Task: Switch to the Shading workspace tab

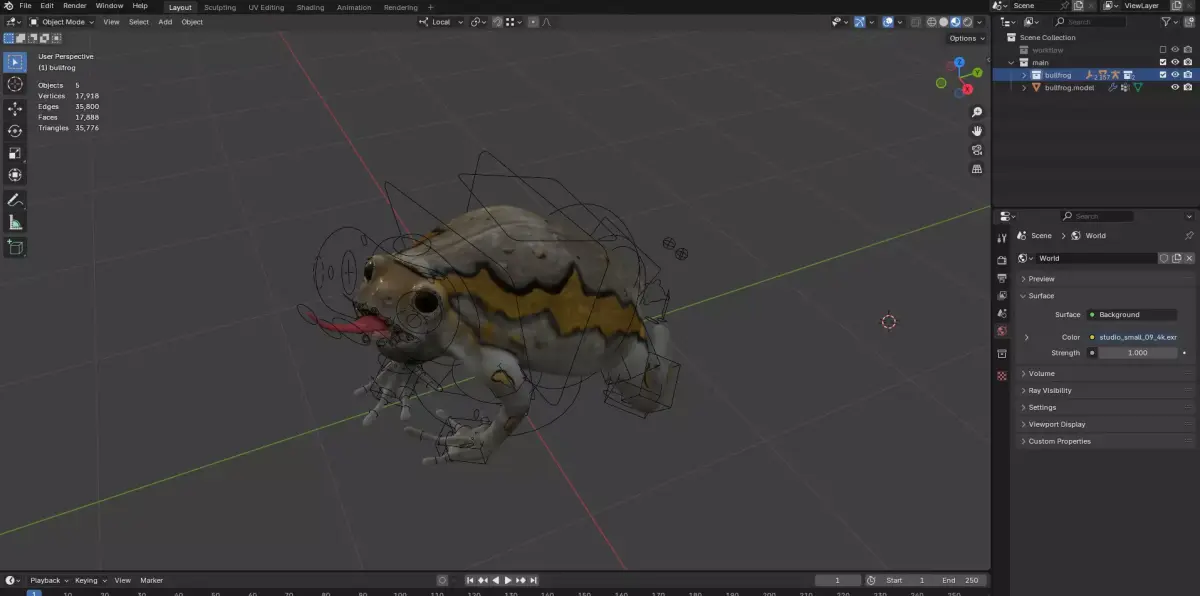Action: coord(310,7)
